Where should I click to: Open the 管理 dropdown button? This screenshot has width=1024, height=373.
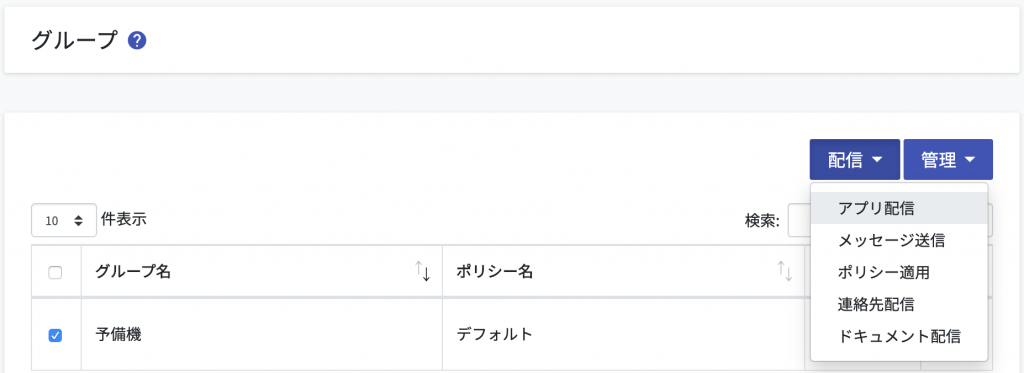click(x=948, y=159)
